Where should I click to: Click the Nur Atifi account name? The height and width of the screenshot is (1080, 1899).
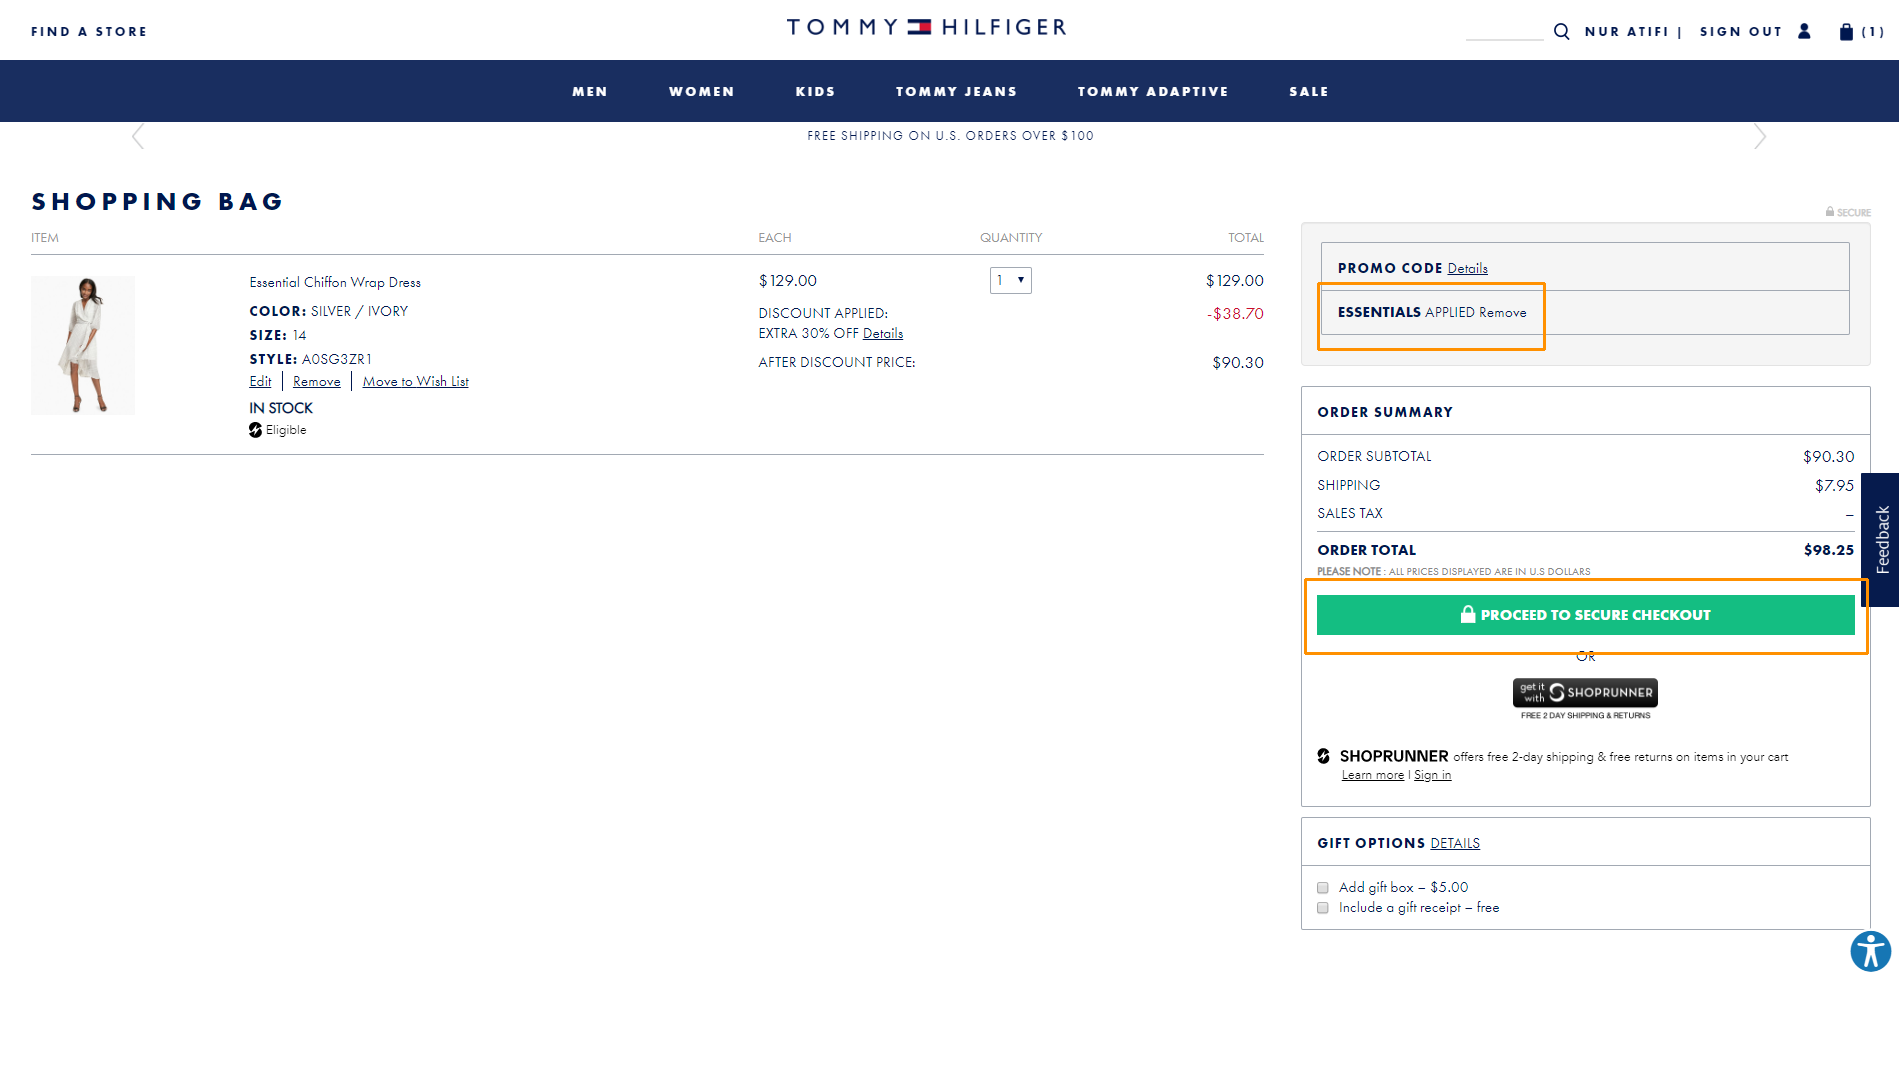1627,32
